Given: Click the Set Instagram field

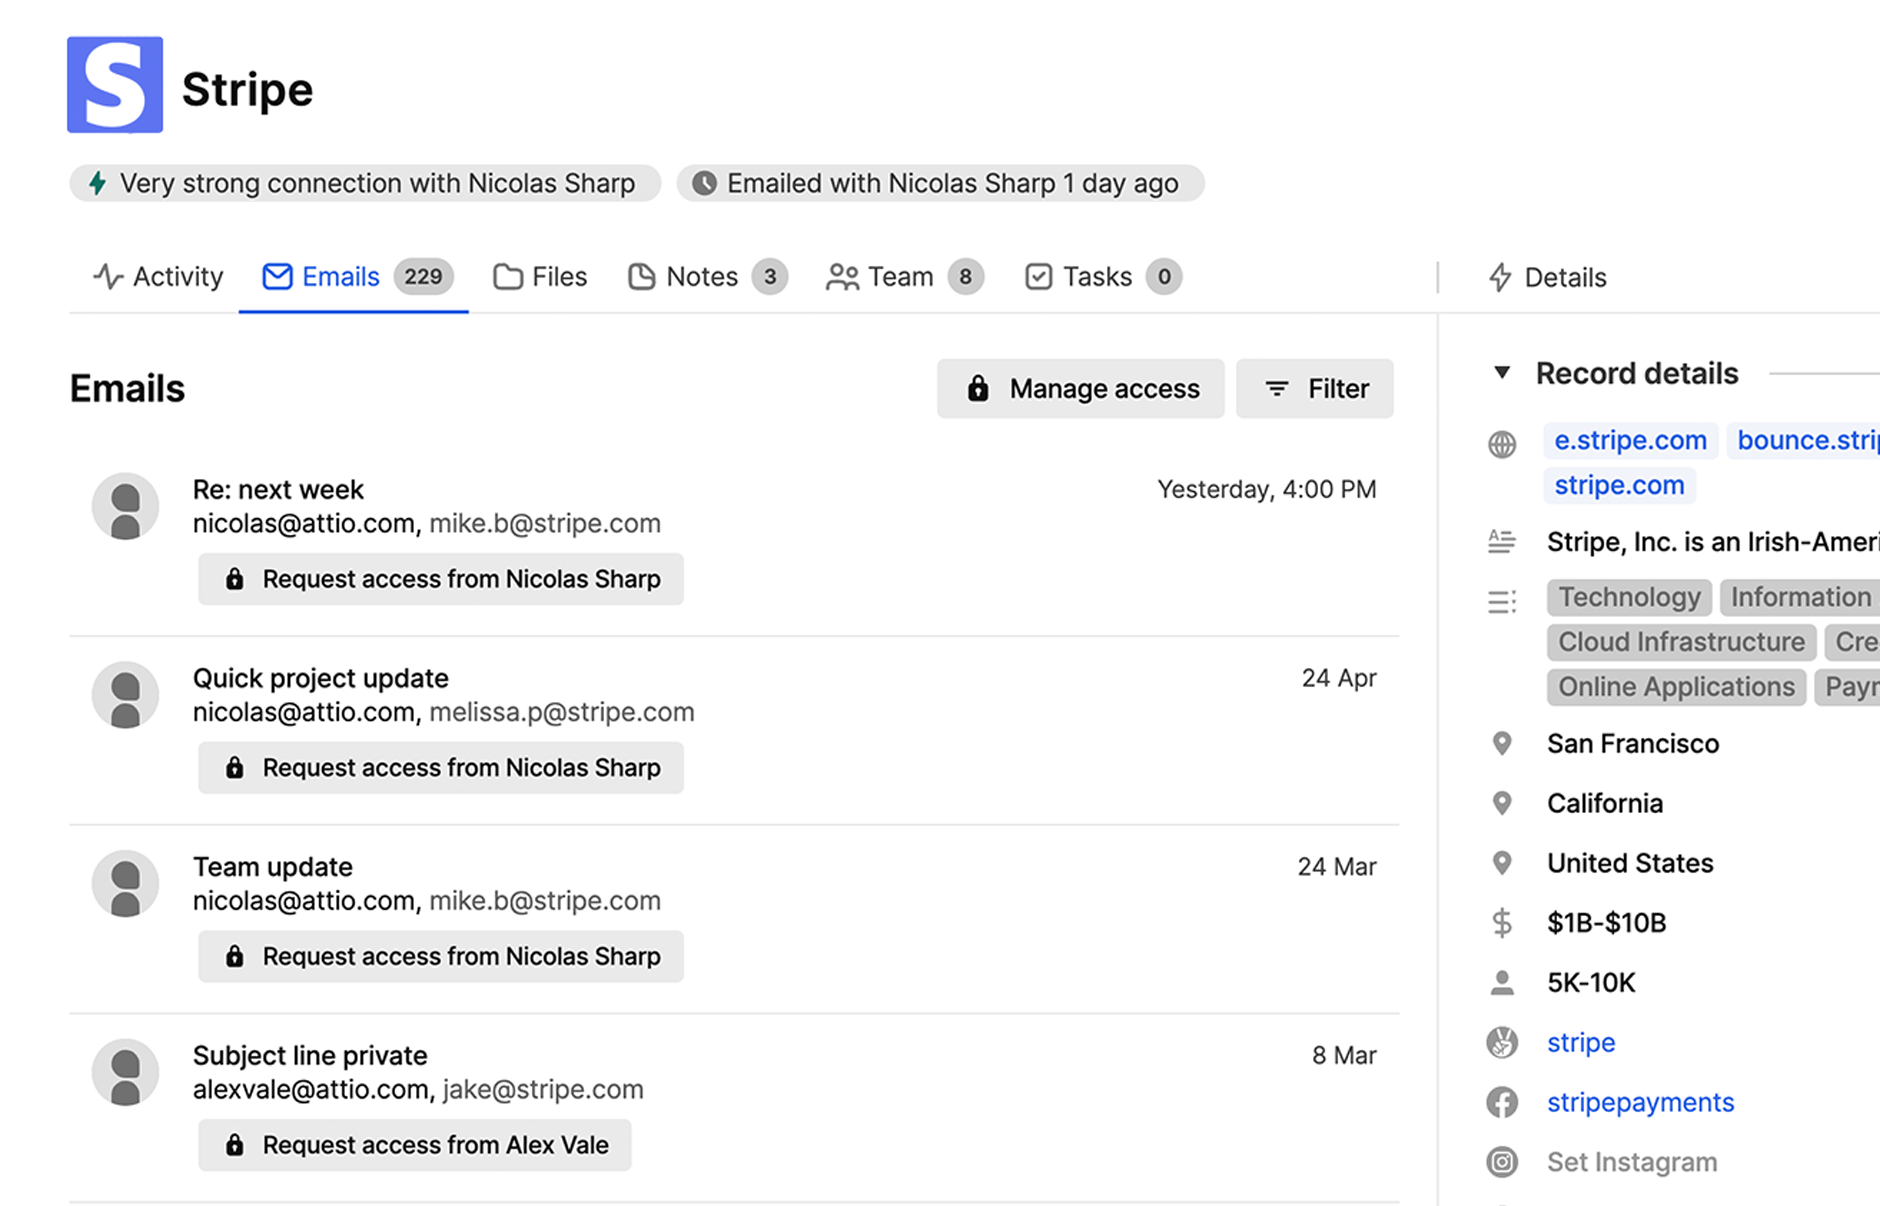Looking at the screenshot, I should (1632, 1162).
